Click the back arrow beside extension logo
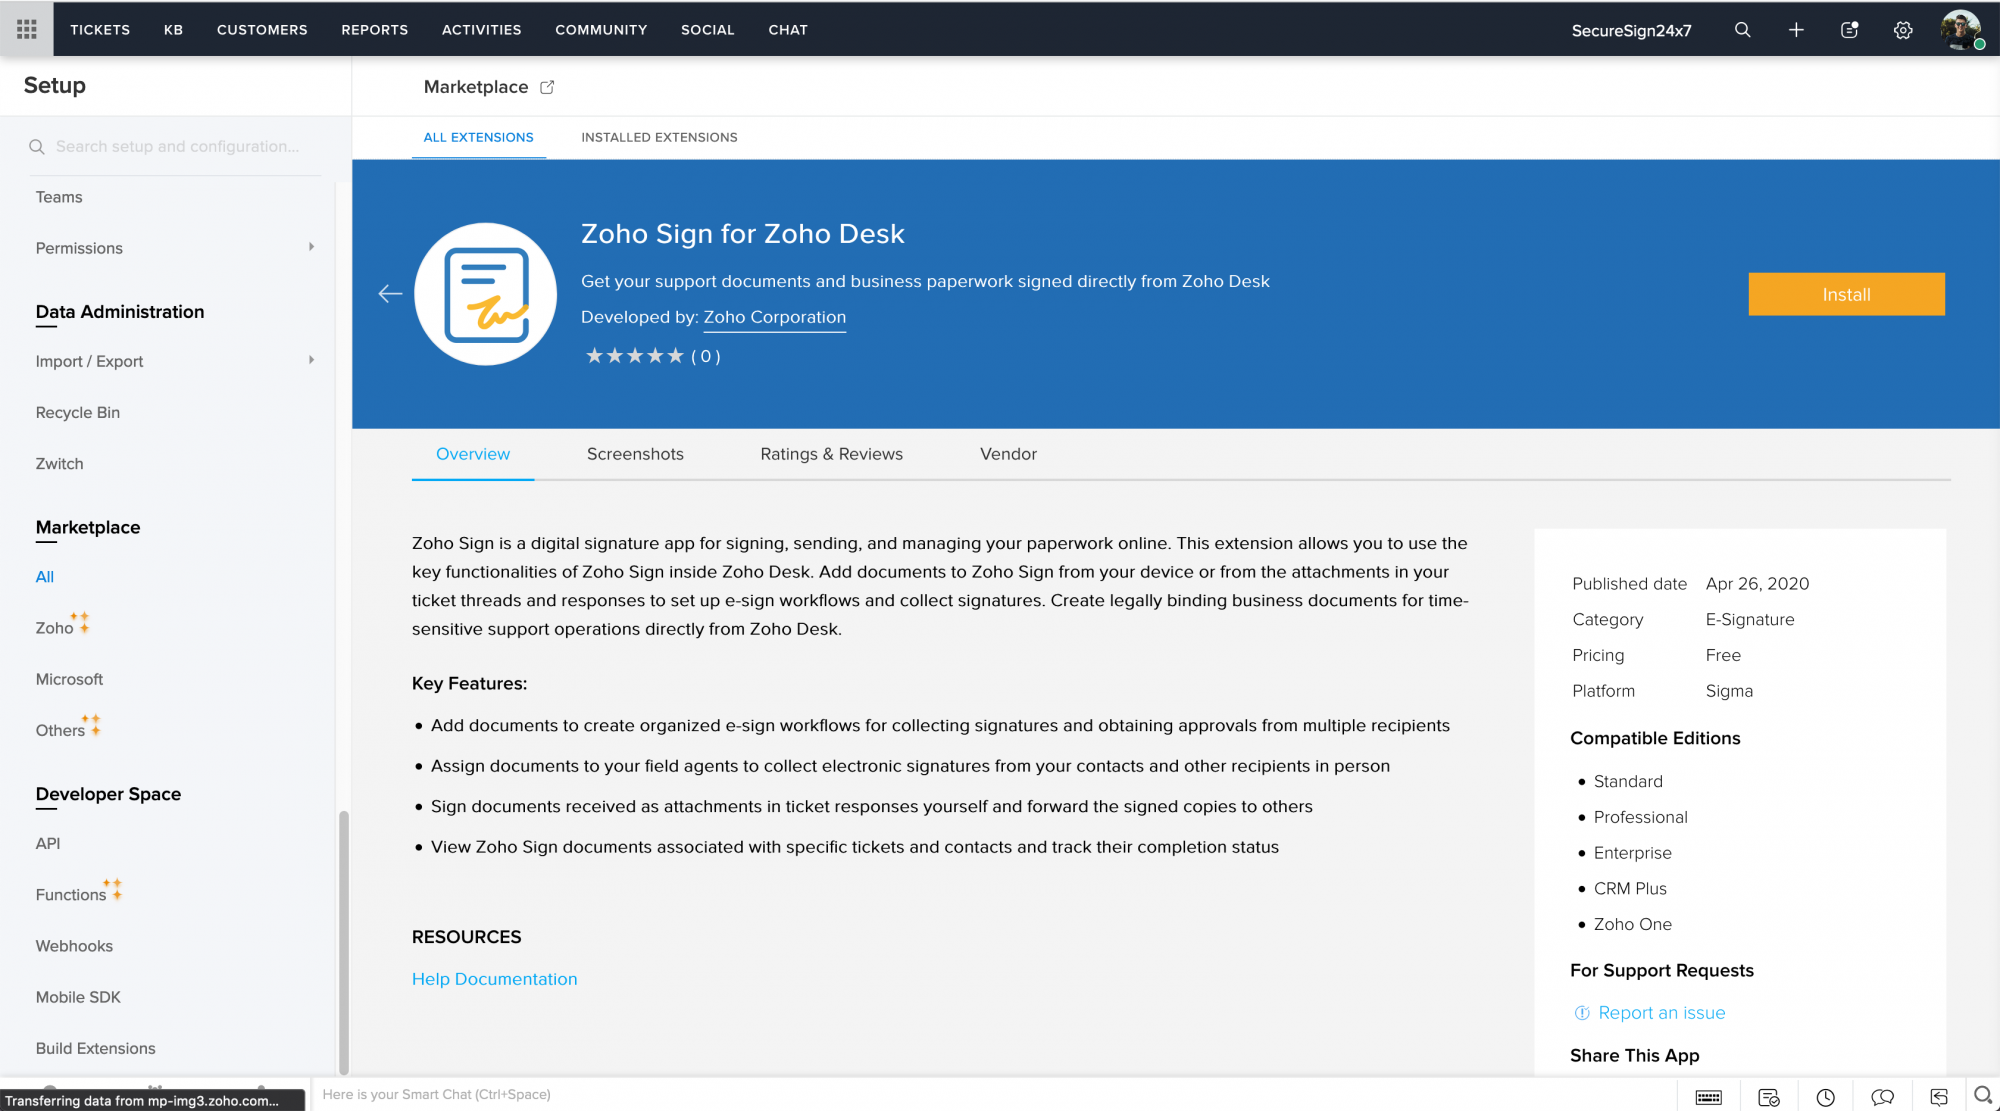 pos(390,293)
